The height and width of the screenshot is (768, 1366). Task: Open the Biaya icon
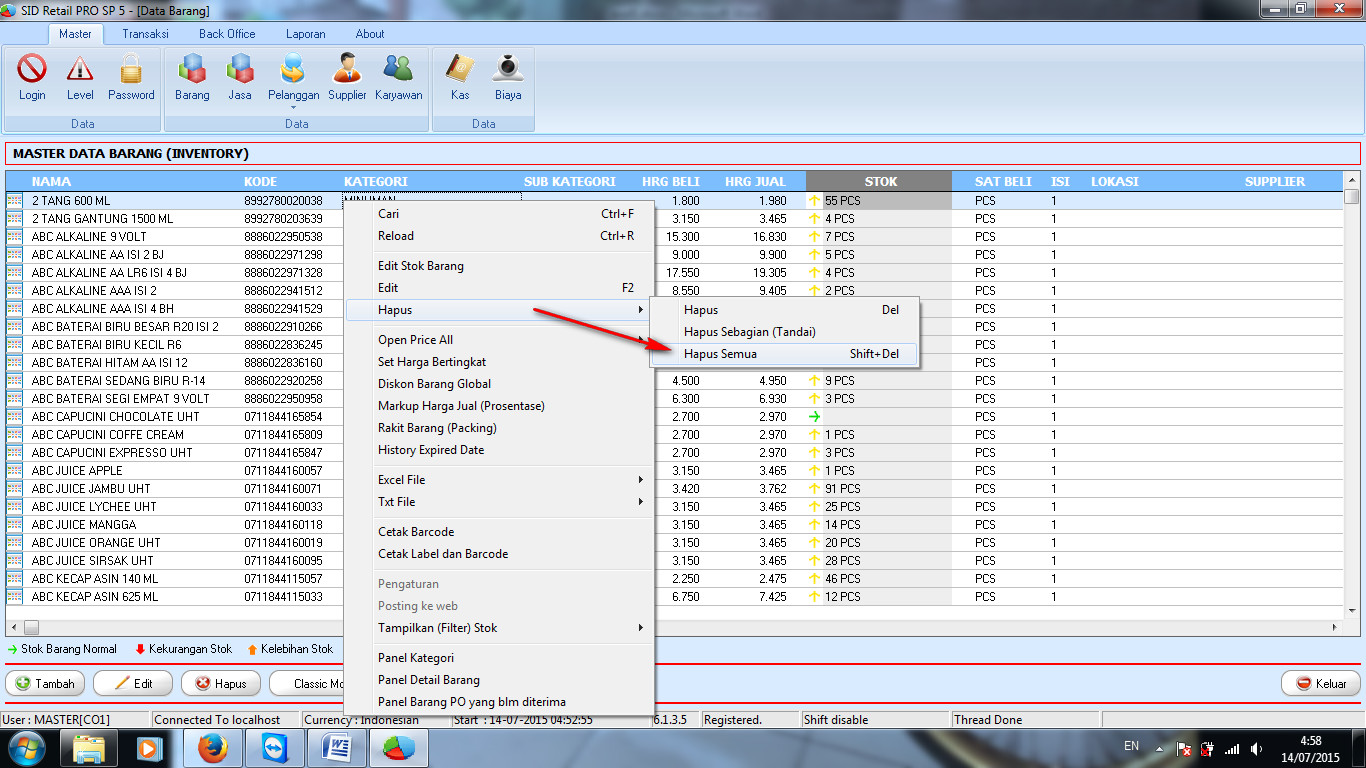point(507,75)
